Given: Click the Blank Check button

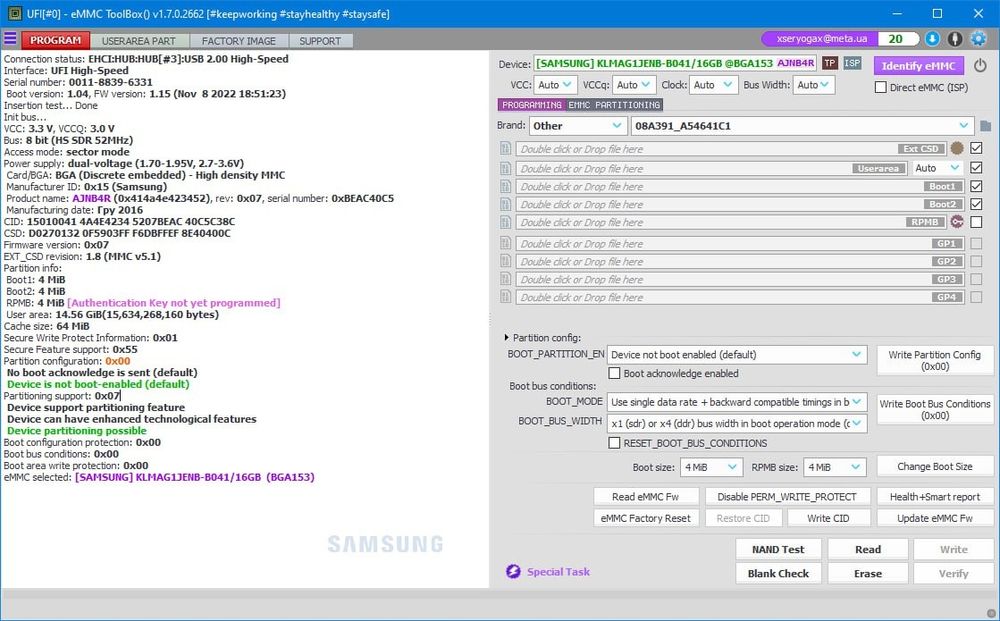Looking at the screenshot, I should [x=778, y=573].
